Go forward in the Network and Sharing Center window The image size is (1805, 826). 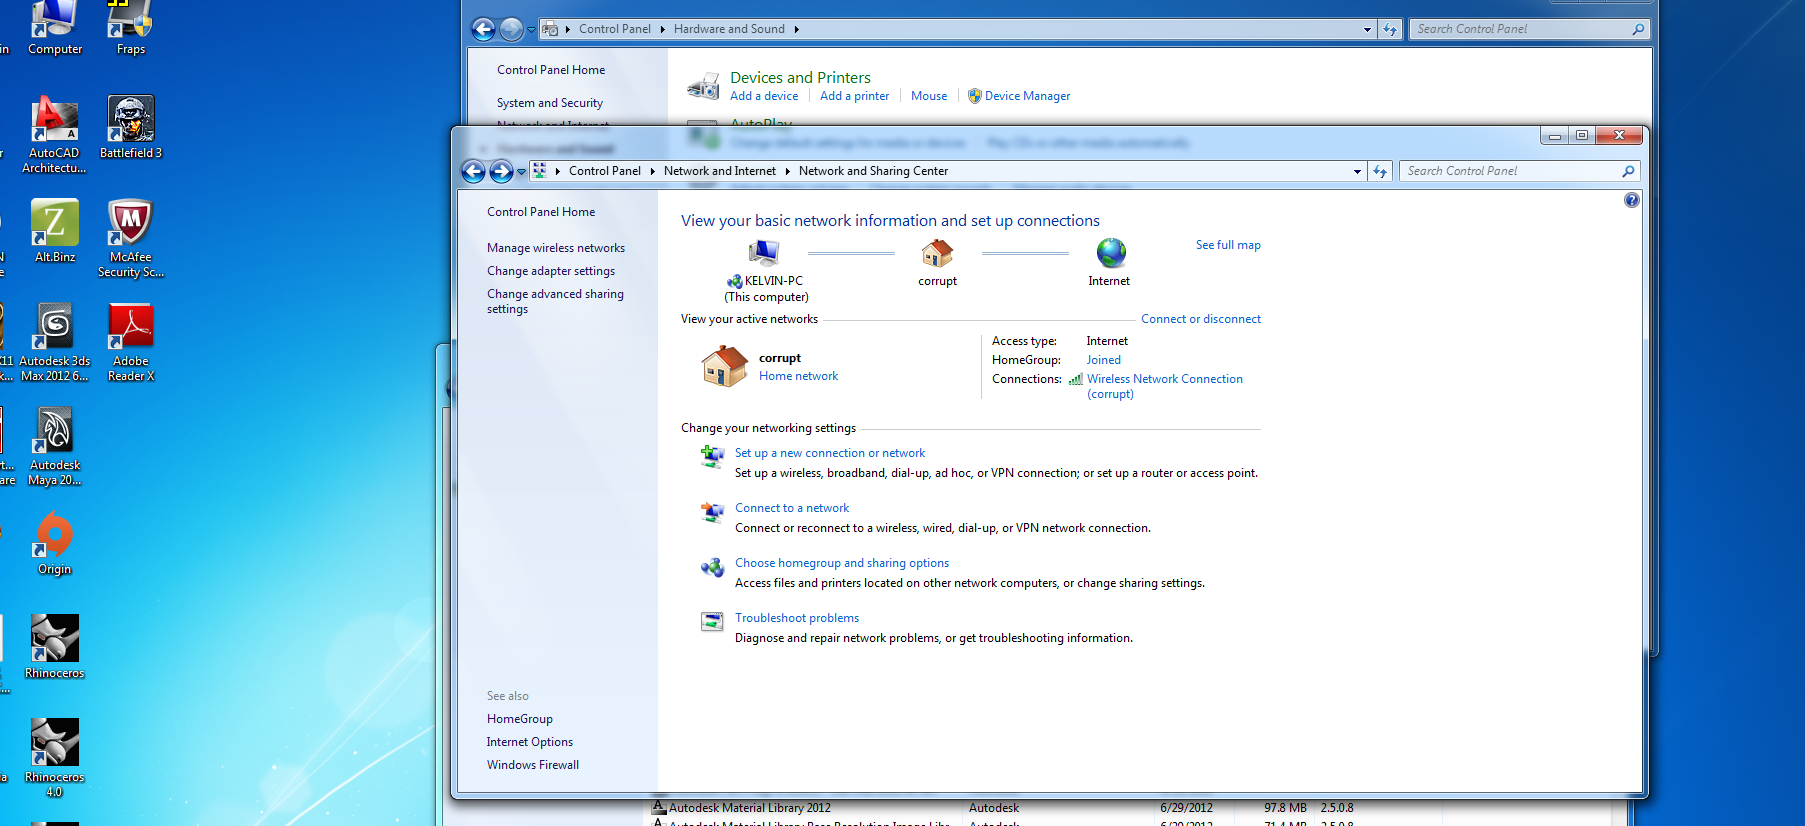(x=501, y=171)
